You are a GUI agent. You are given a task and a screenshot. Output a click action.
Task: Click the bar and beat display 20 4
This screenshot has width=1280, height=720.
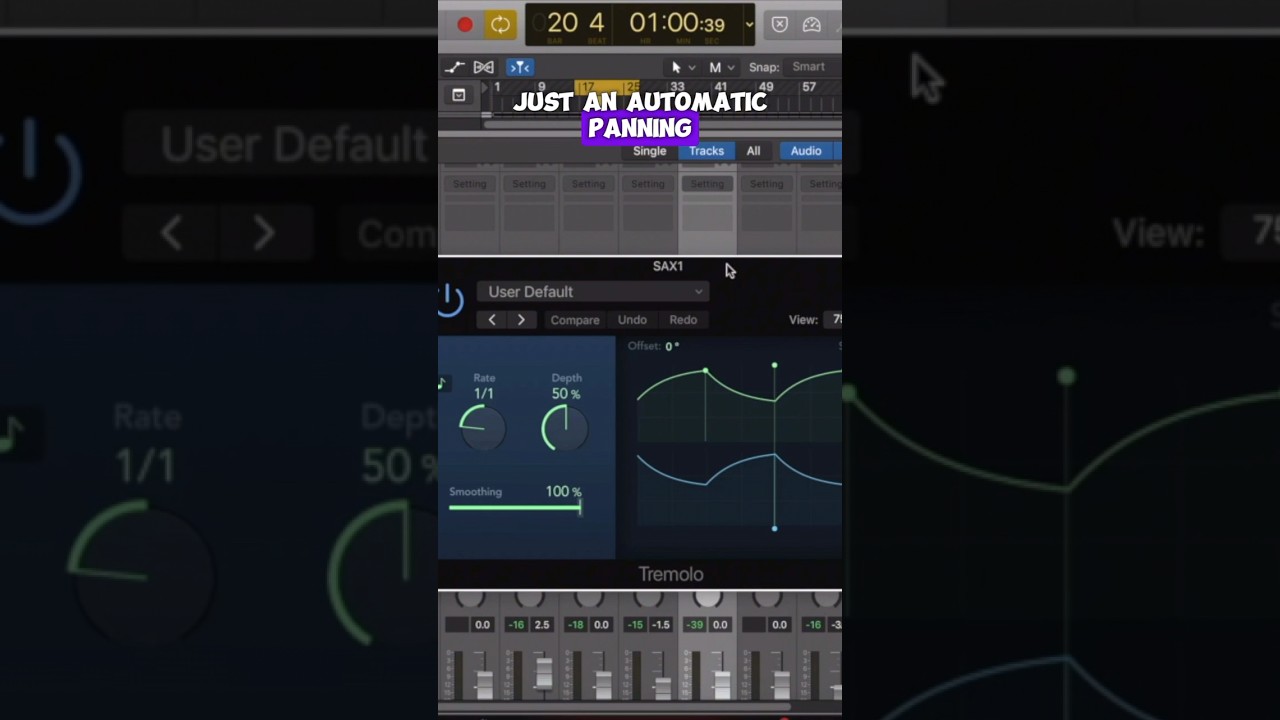point(575,22)
